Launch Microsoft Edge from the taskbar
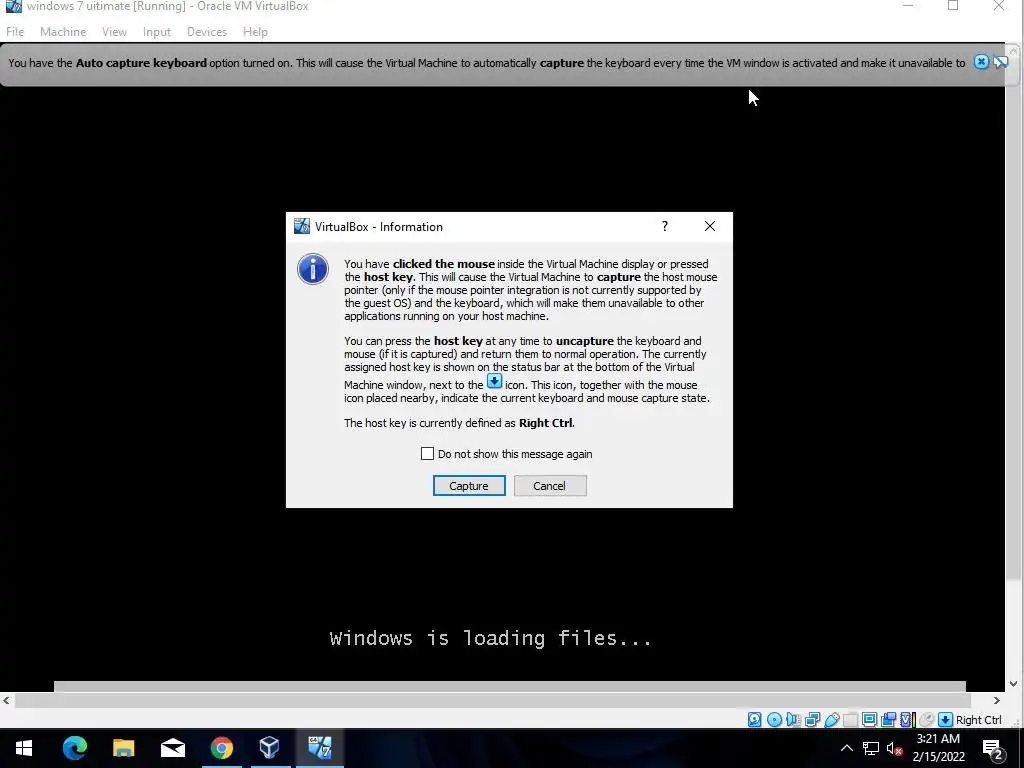This screenshot has height=768, width=1024. [x=74, y=748]
